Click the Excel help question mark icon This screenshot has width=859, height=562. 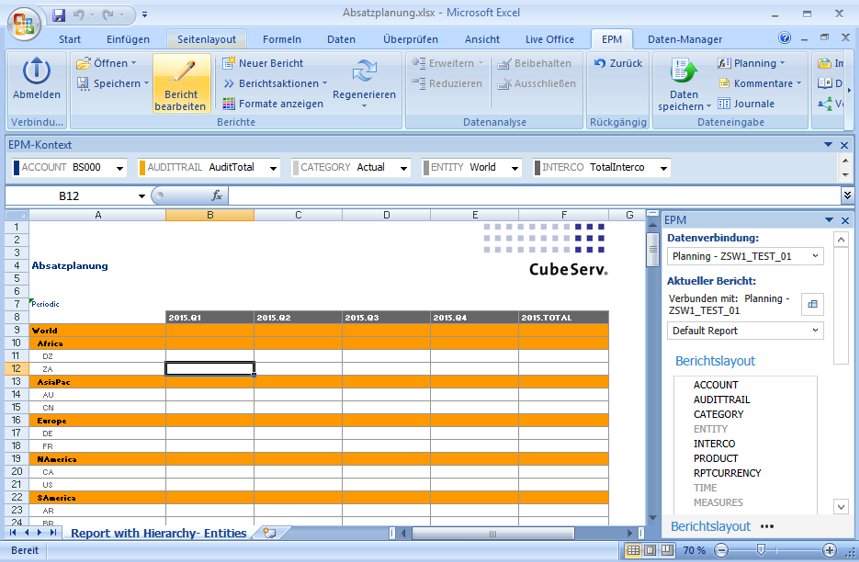[784, 38]
